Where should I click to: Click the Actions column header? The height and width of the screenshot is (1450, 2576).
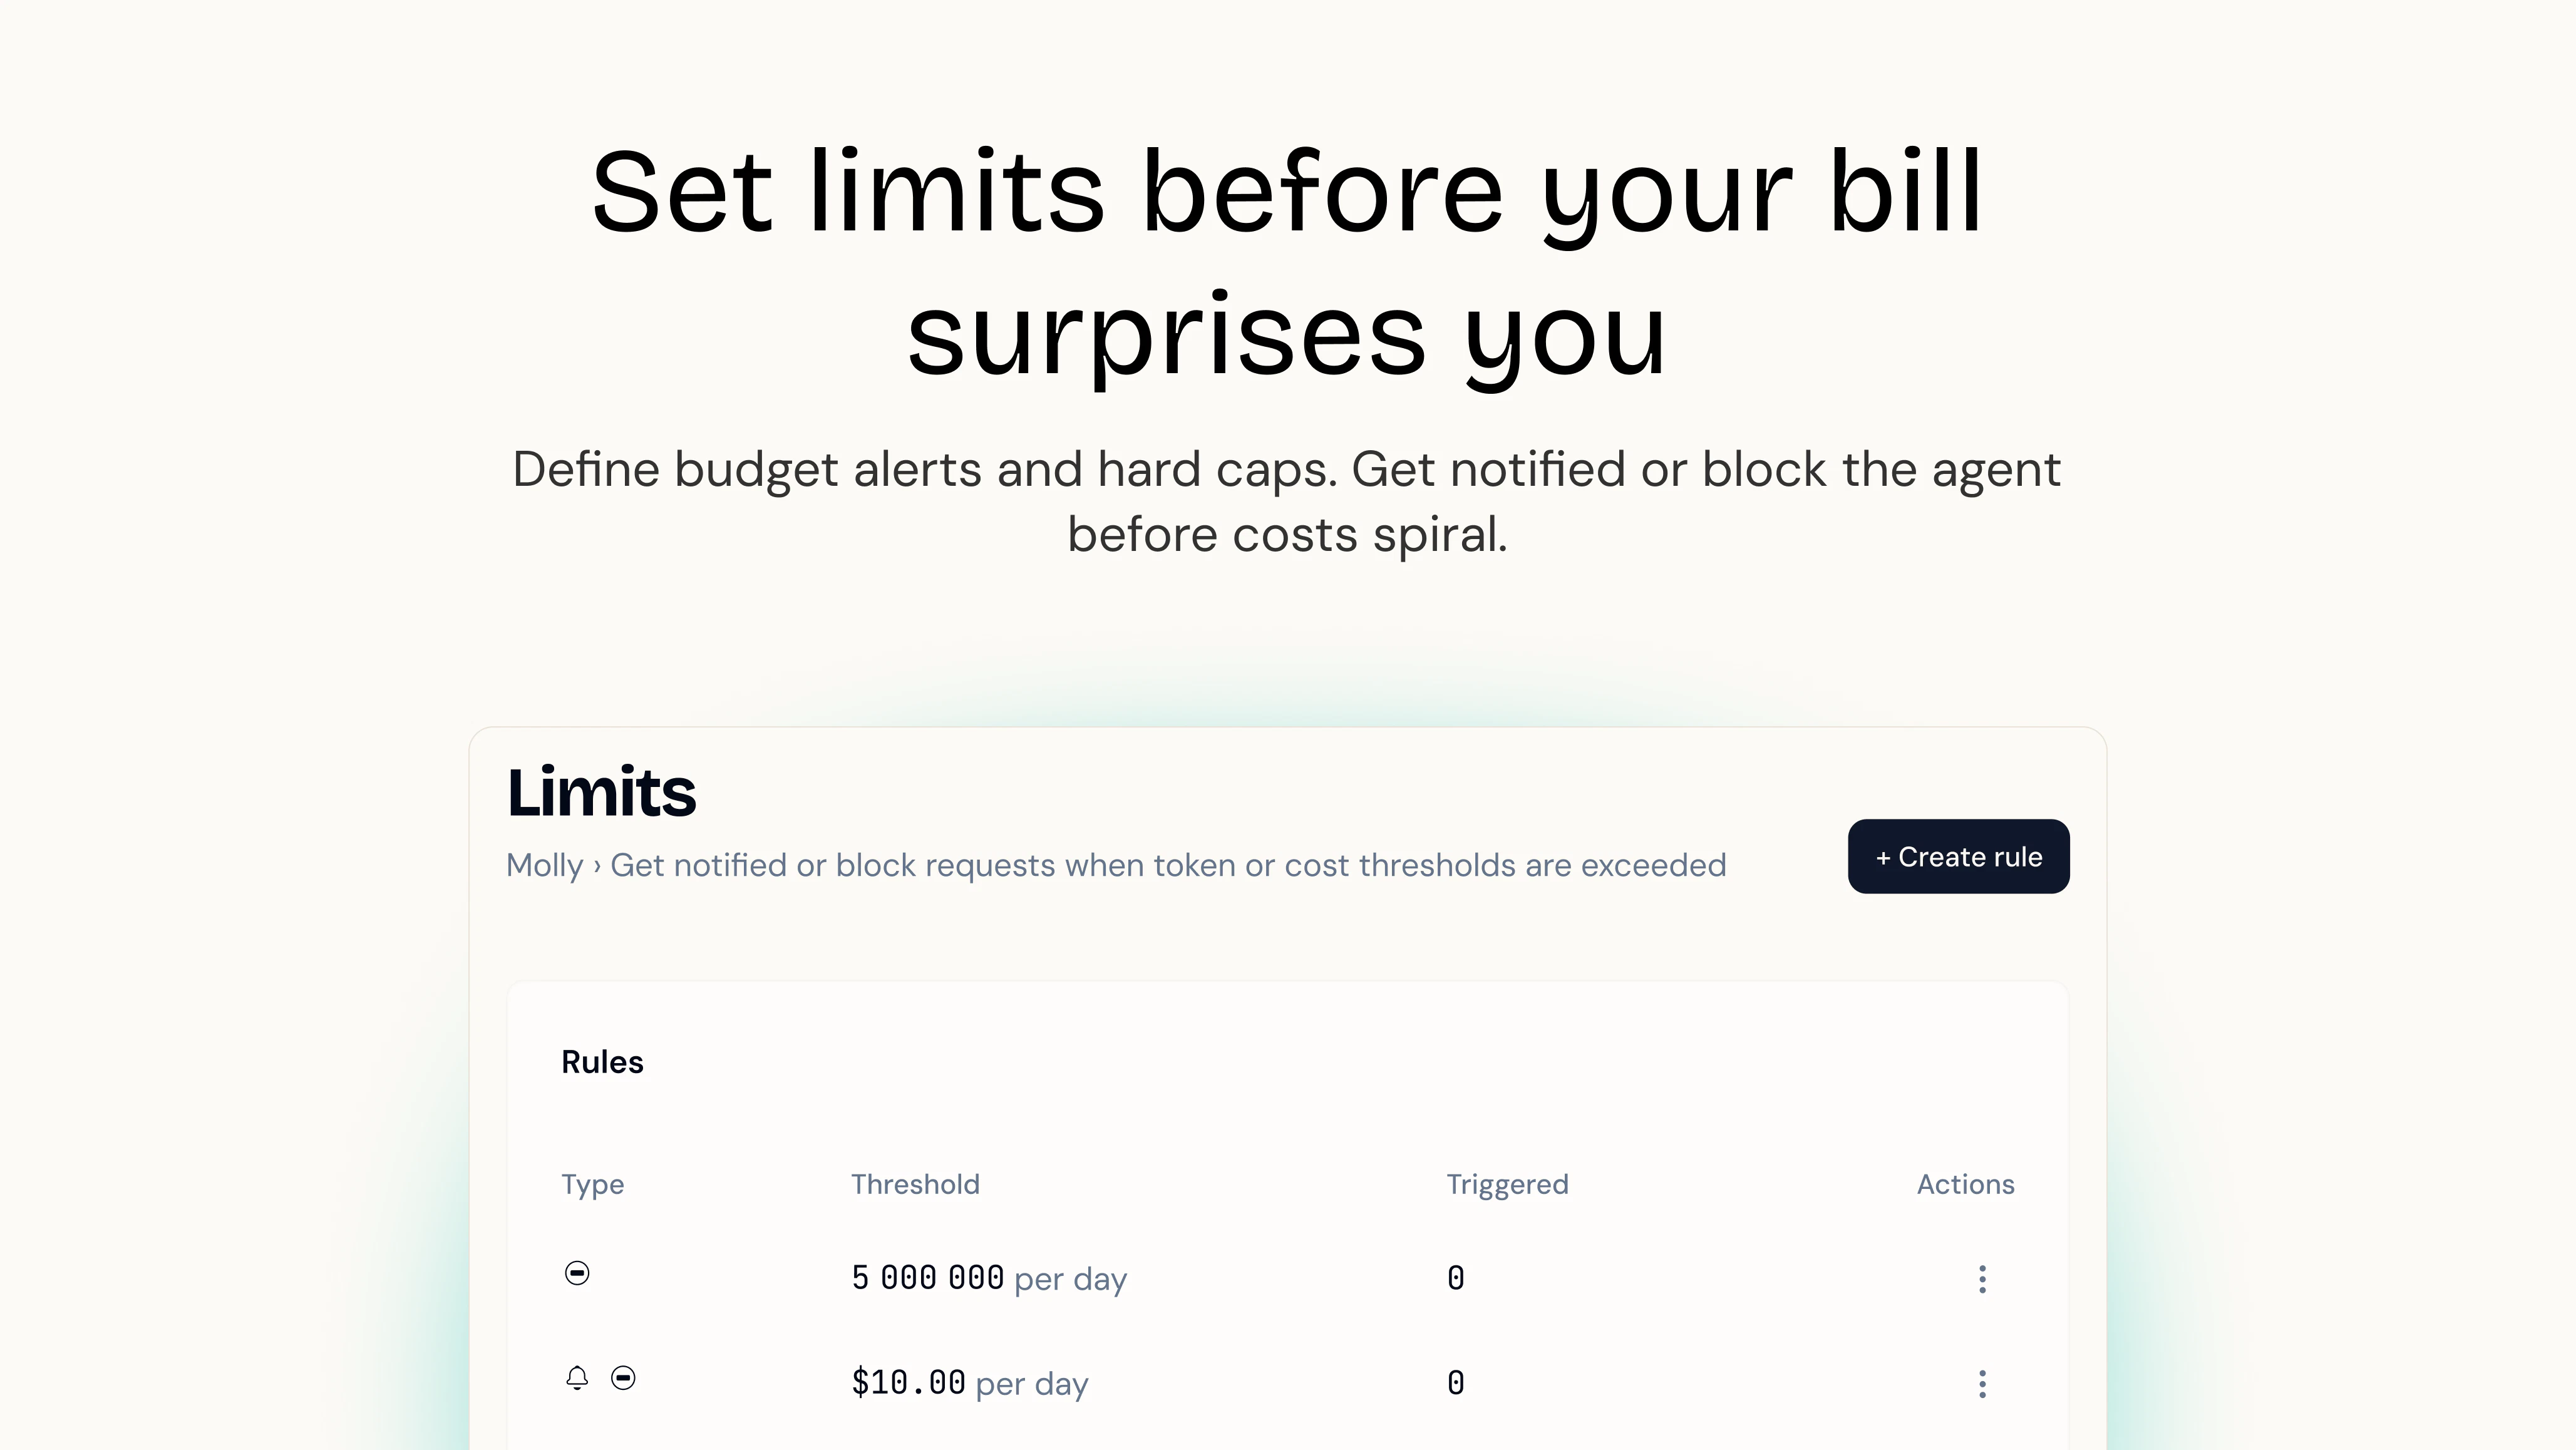pos(1965,1184)
